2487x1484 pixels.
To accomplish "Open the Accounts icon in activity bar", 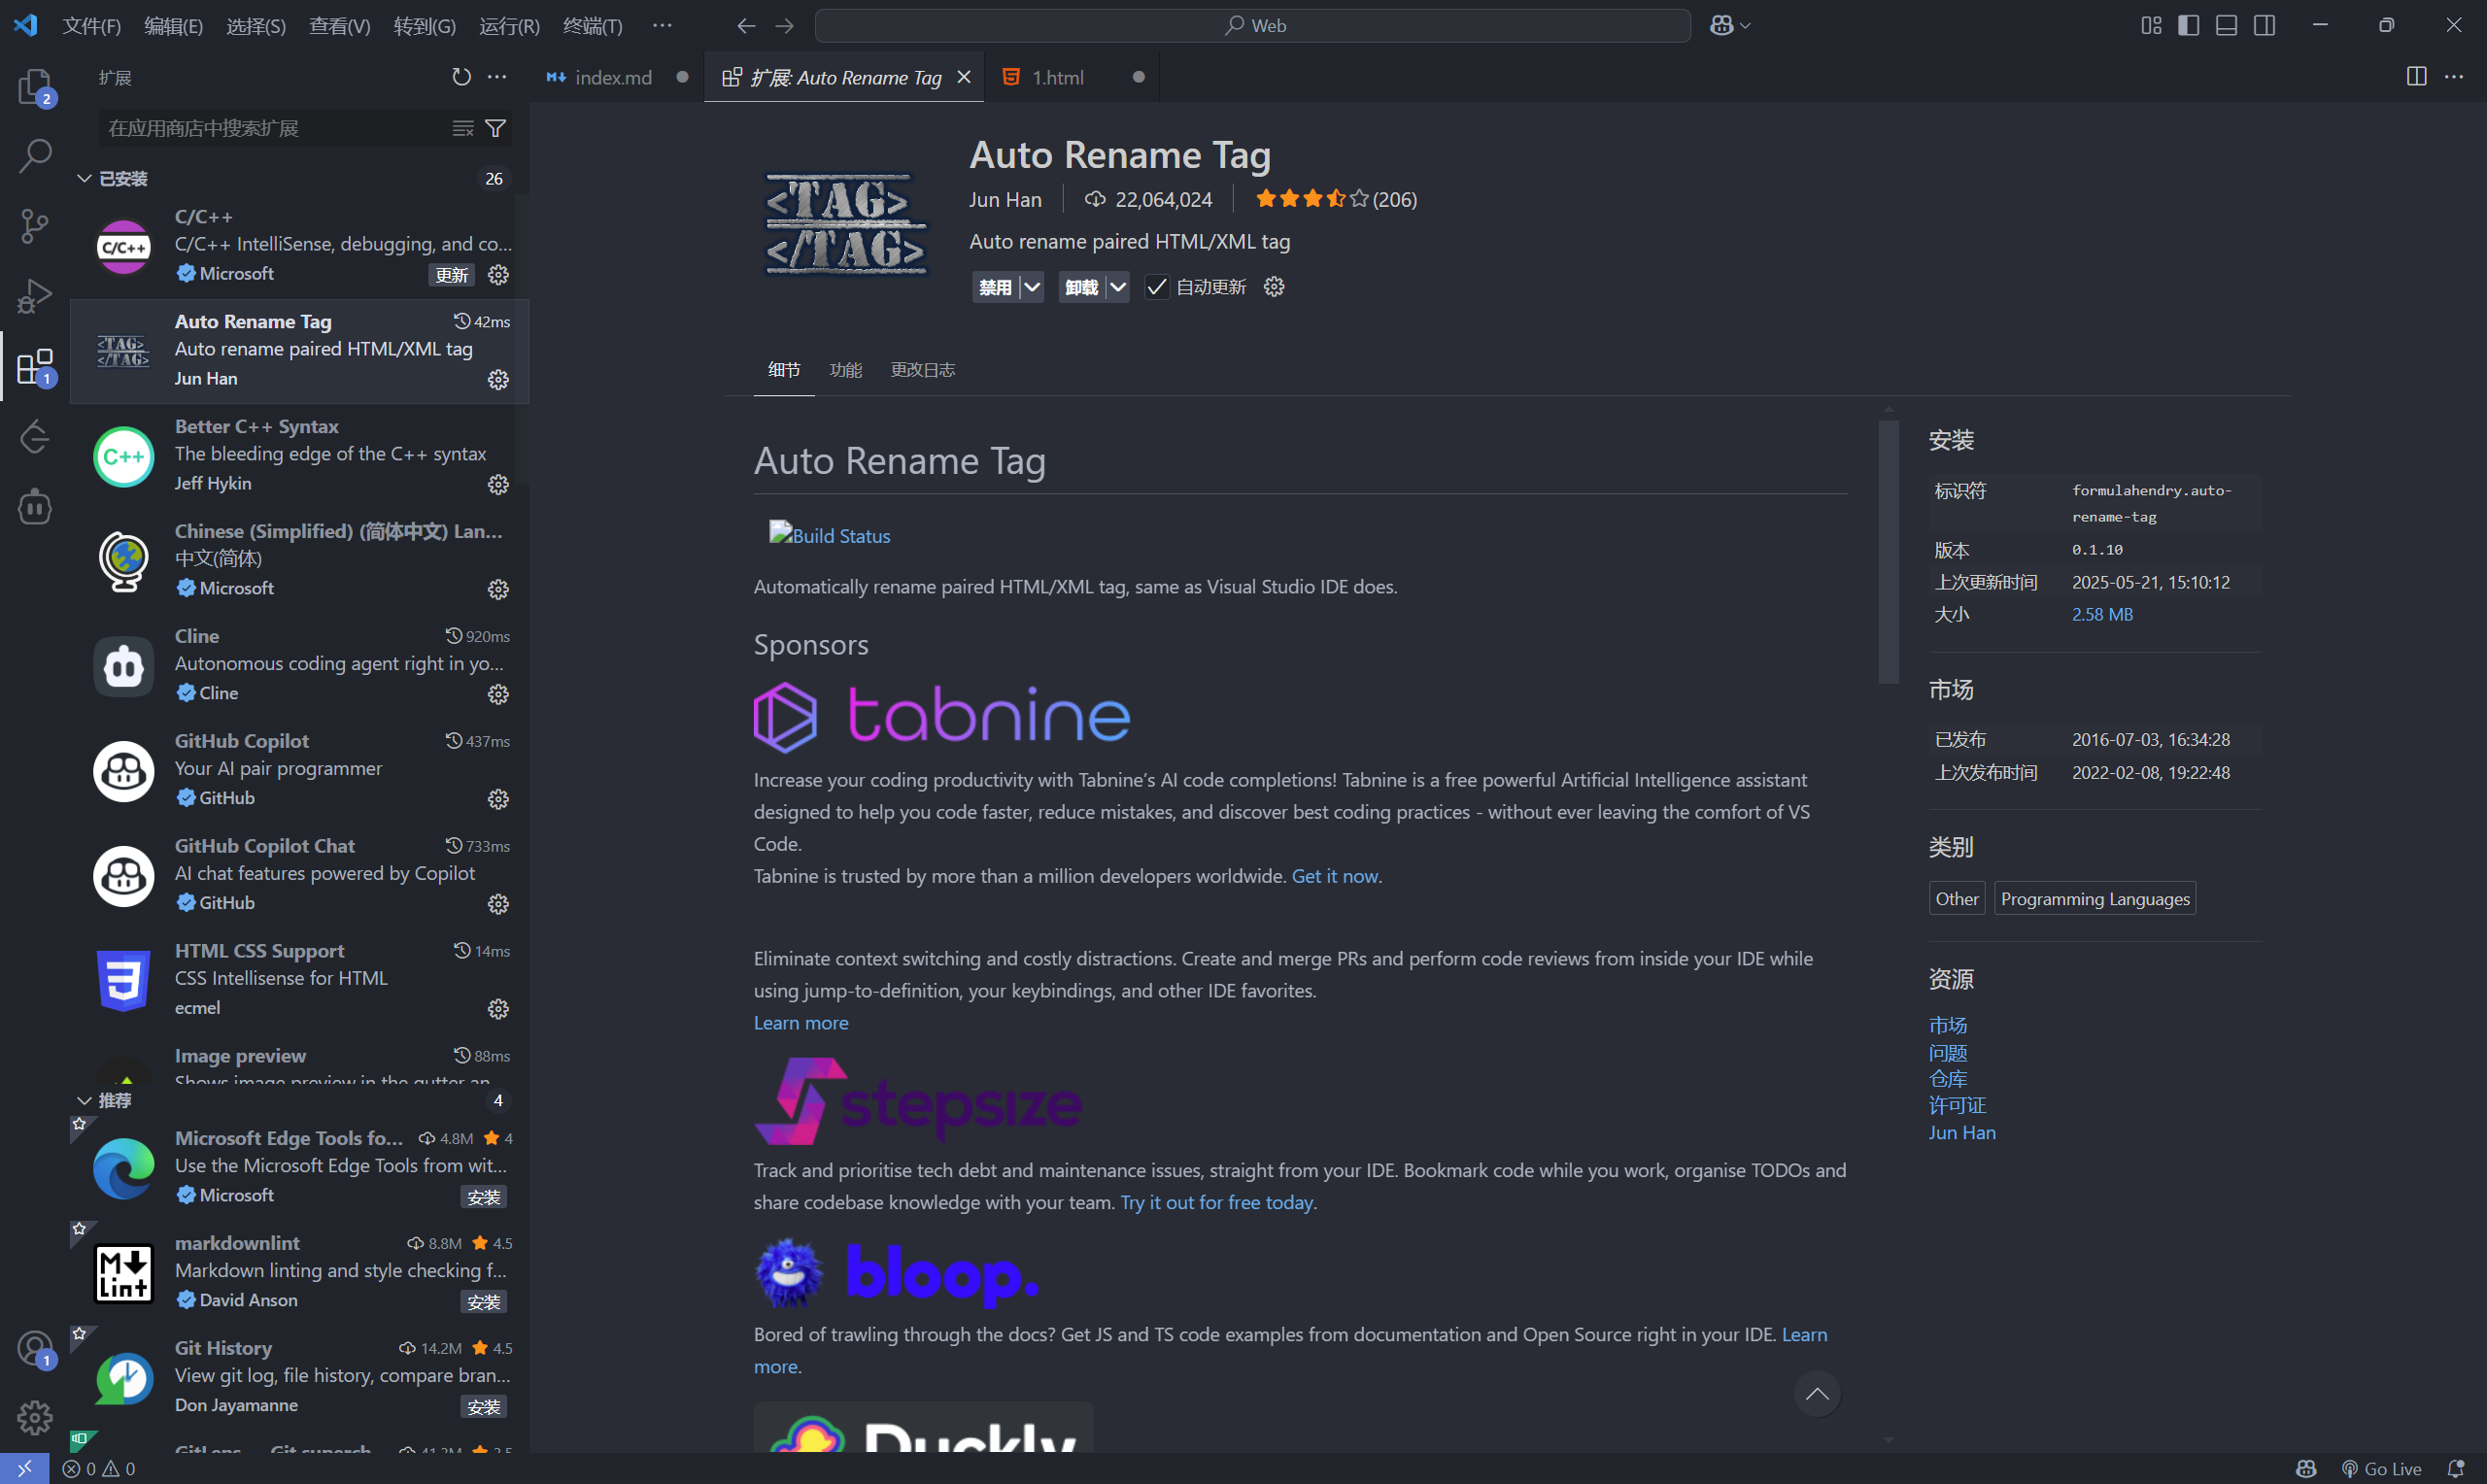I will (35, 1348).
